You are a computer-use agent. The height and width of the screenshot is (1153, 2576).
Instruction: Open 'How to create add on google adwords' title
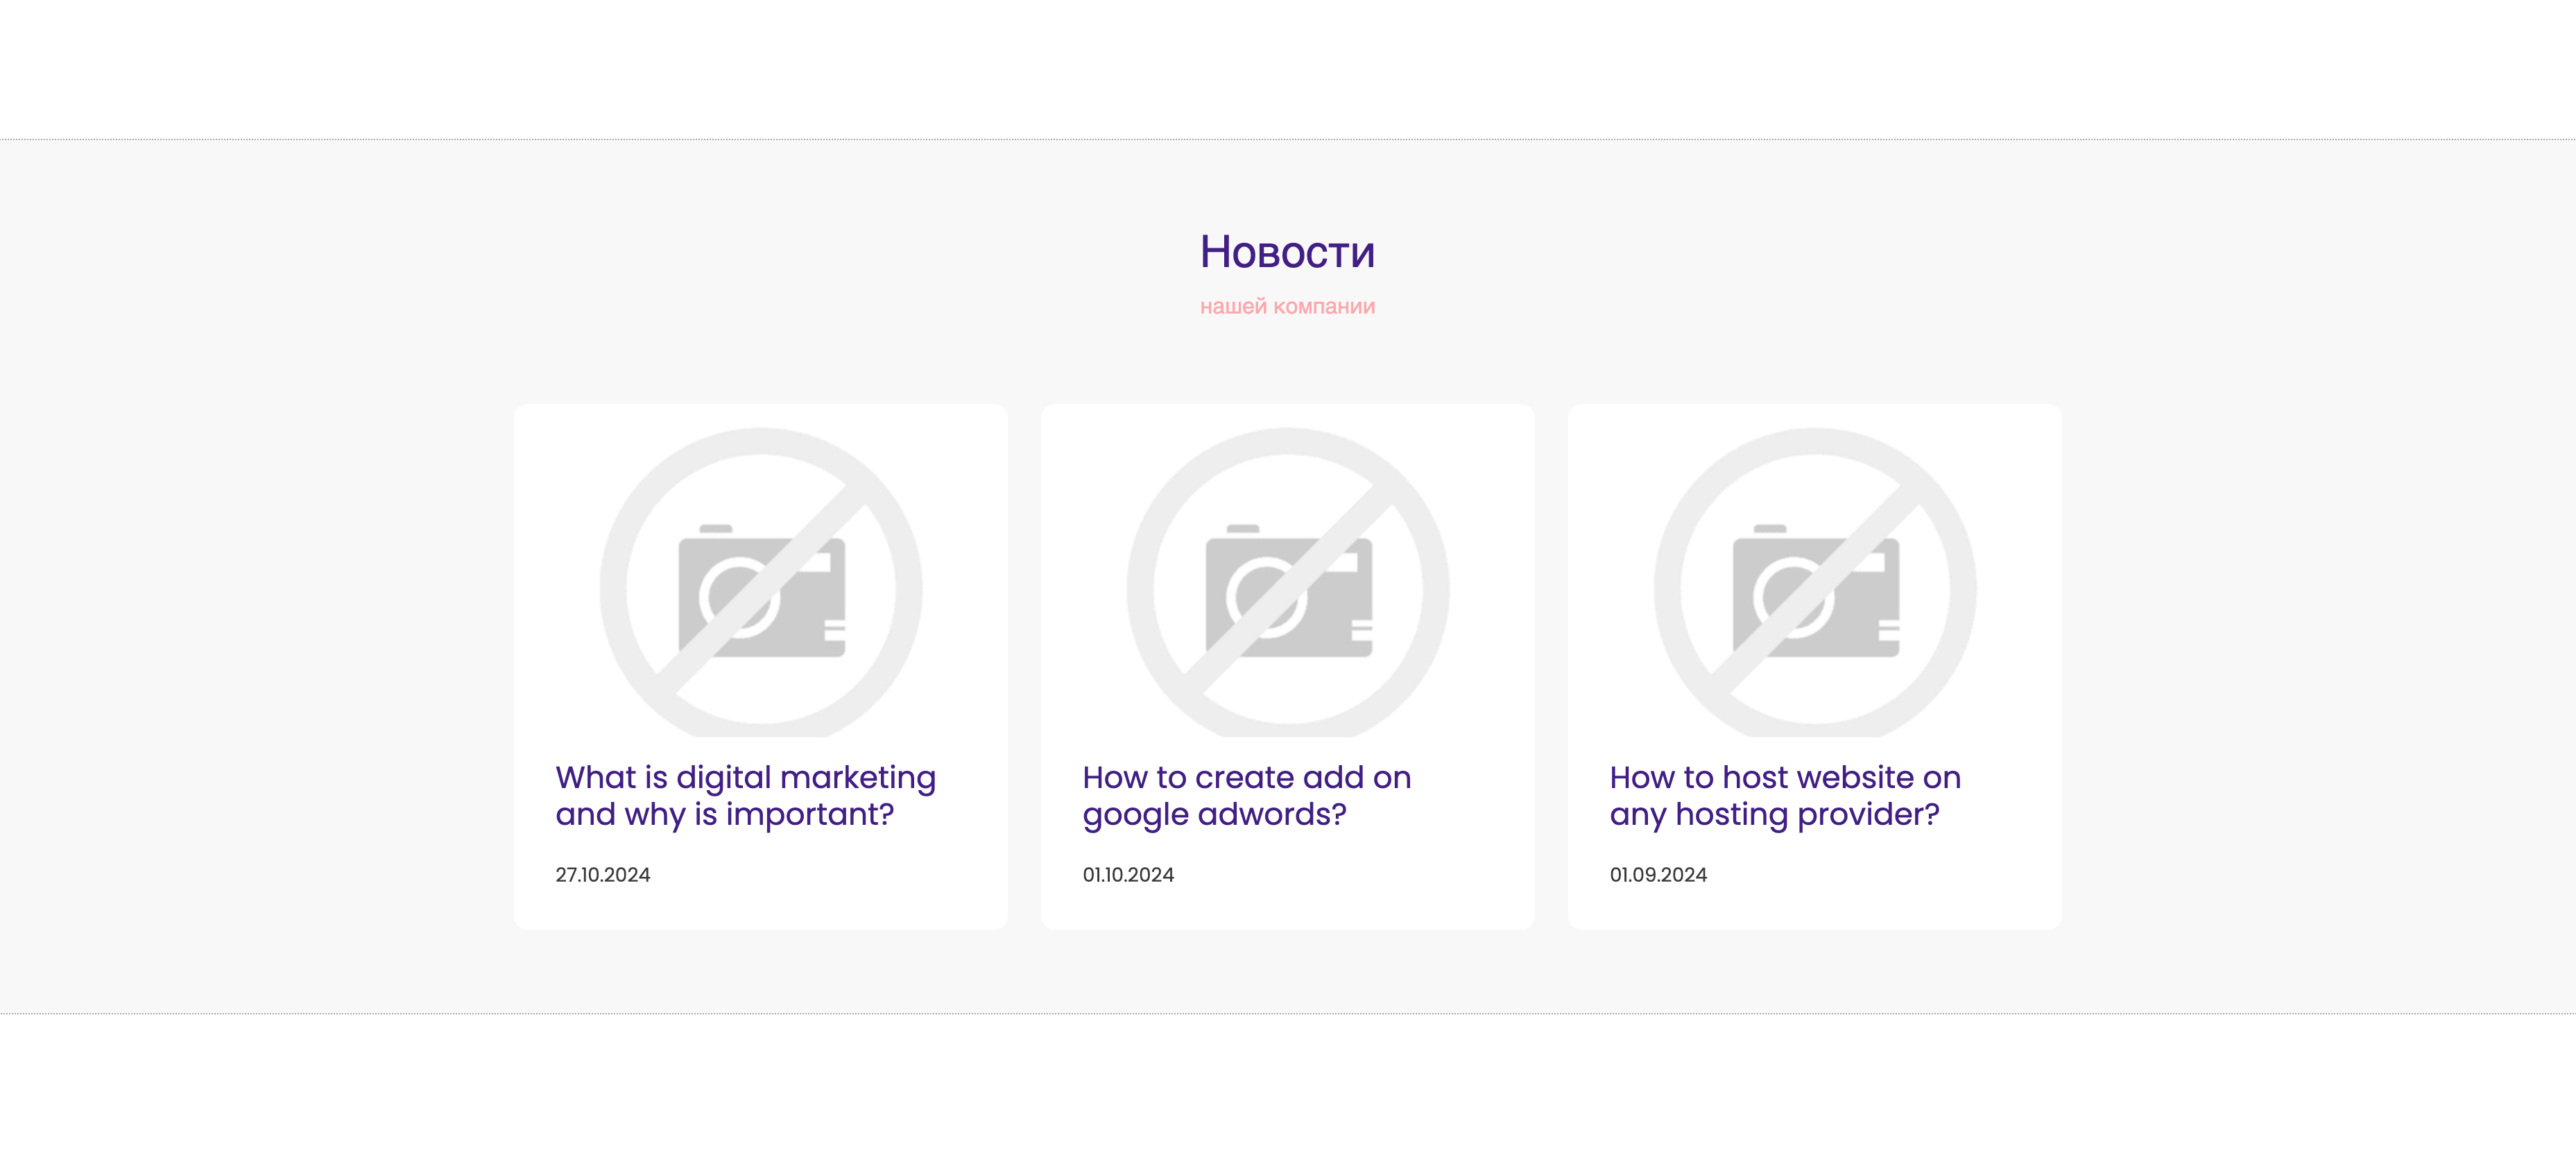[1246, 777]
